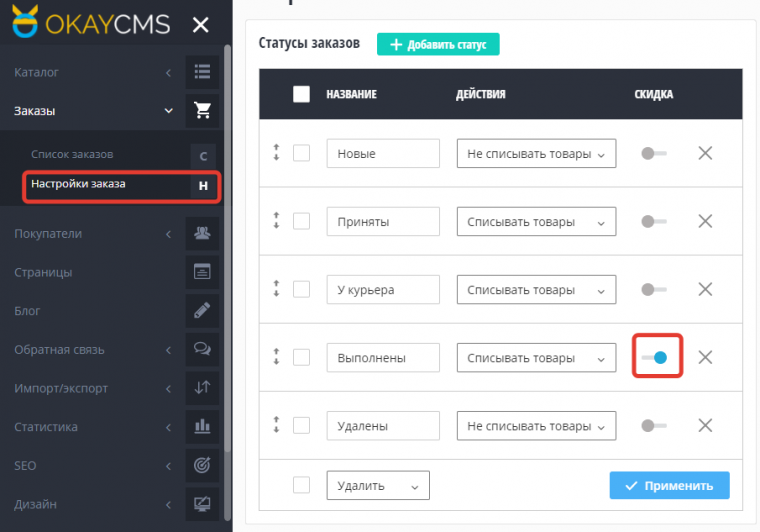Open the Страницы menu item
760x532 pixels.
(43, 272)
